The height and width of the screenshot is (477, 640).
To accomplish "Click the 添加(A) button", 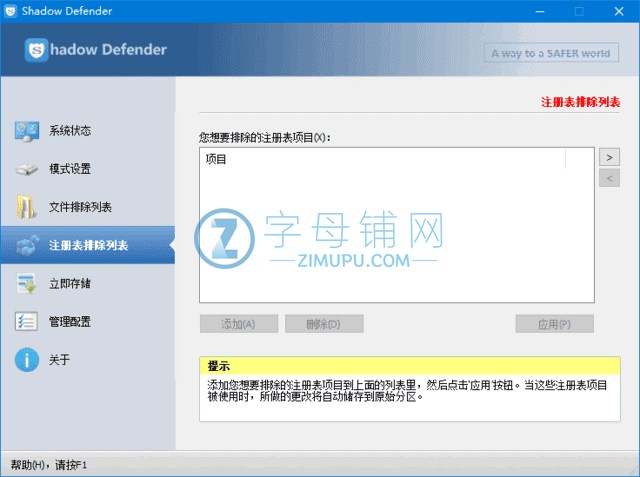I will click(x=239, y=324).
